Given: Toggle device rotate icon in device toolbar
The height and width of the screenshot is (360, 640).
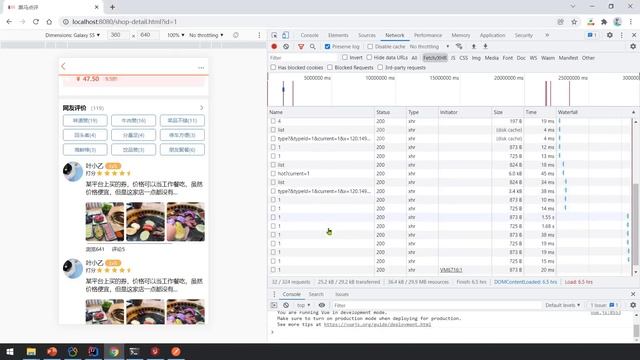Looking at the screenshot, I should pos(236,35).
